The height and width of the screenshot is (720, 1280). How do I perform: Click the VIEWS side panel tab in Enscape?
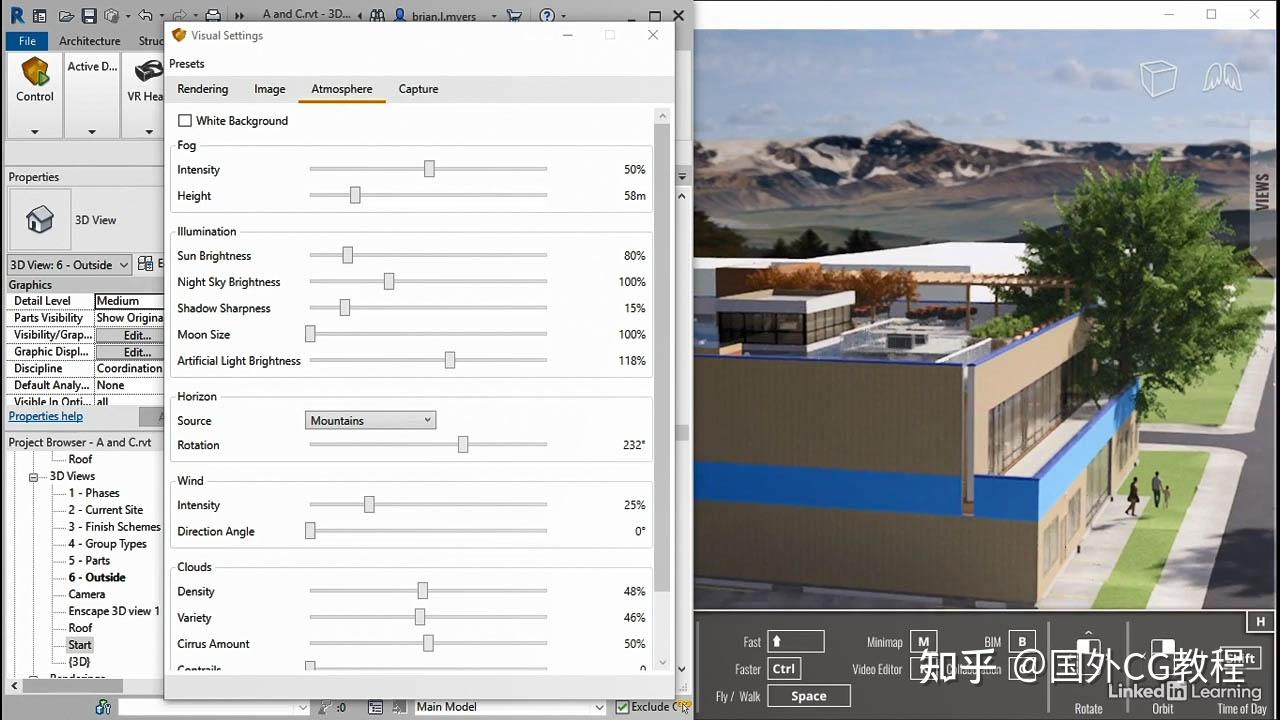tap(1263, 192)
